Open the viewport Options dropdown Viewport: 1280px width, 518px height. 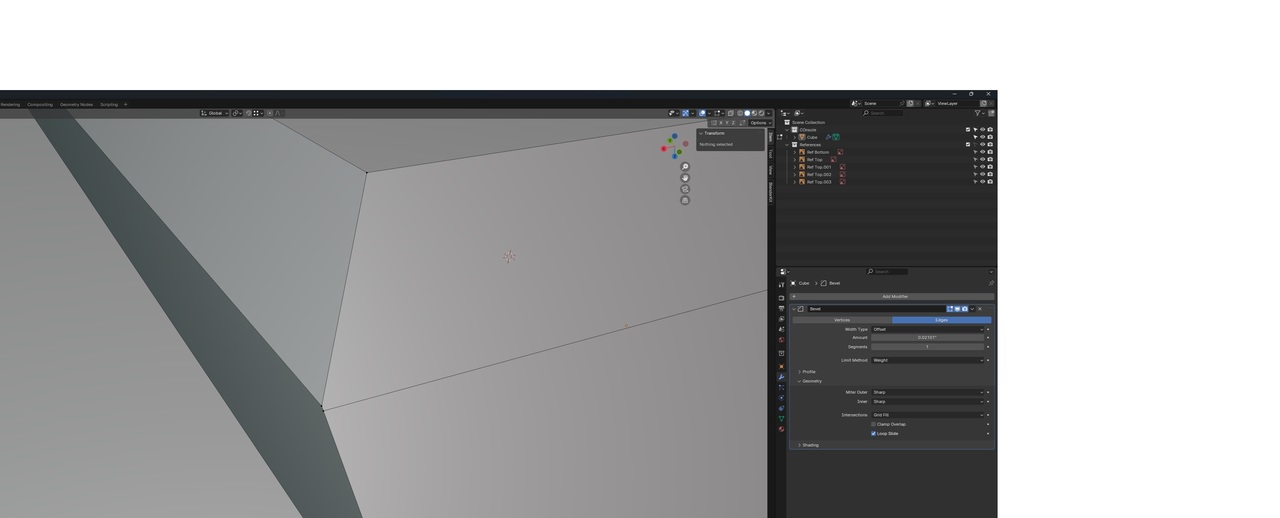tap(760, 123)
